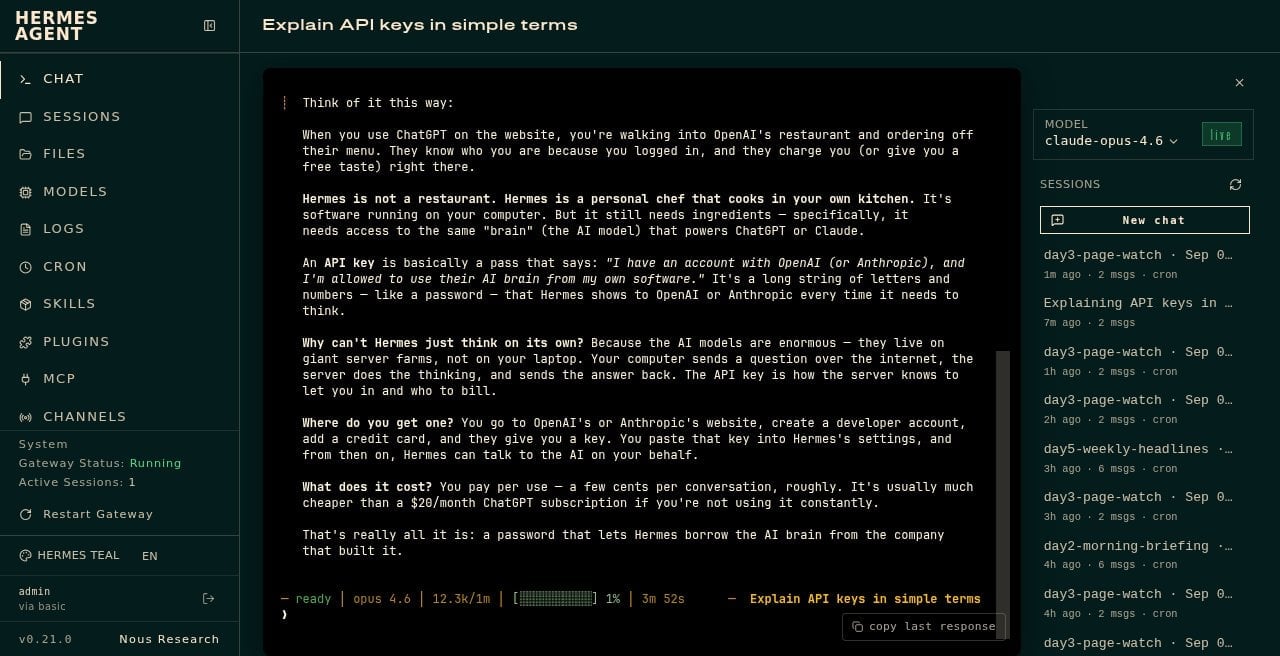This screenshot has height=656, width=1280.
Task: Open the Skills page
Action: tap(119, 304)
